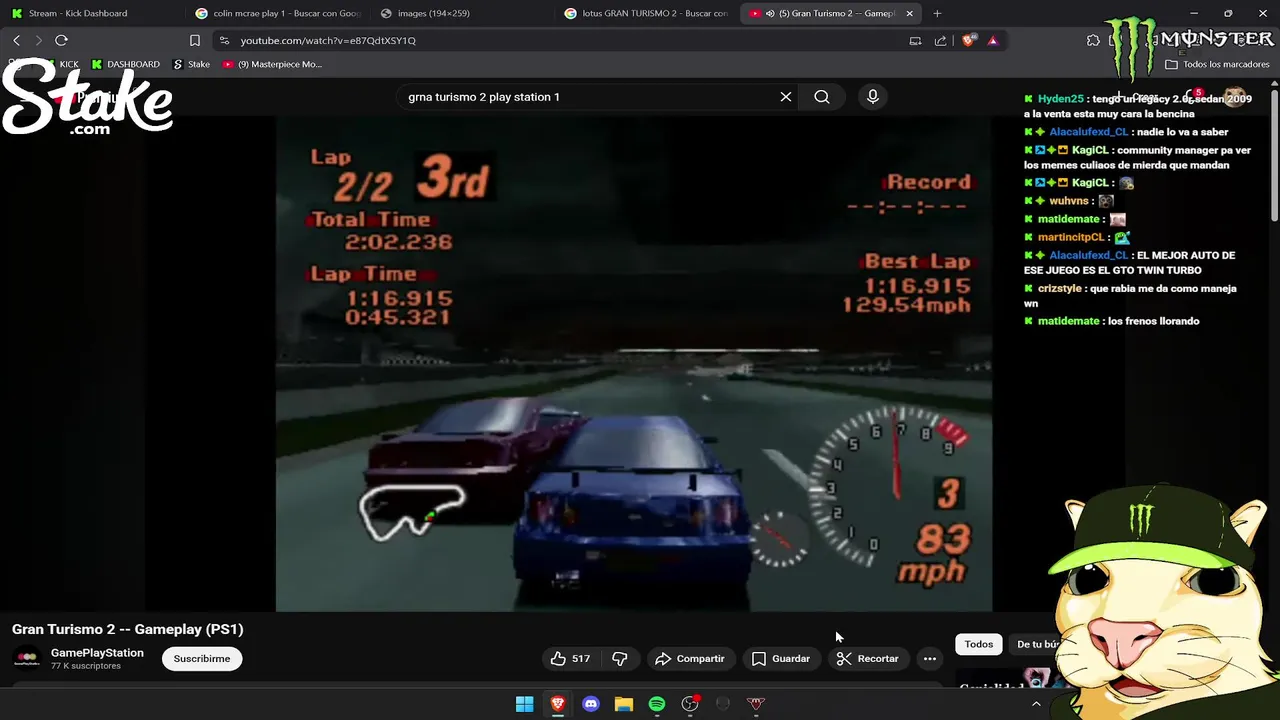This screenshot has width=1280, height=720.
Task: Click the video title Gran Turismo 2 -- Gameplay (PS1)
Action: (128, 629)
